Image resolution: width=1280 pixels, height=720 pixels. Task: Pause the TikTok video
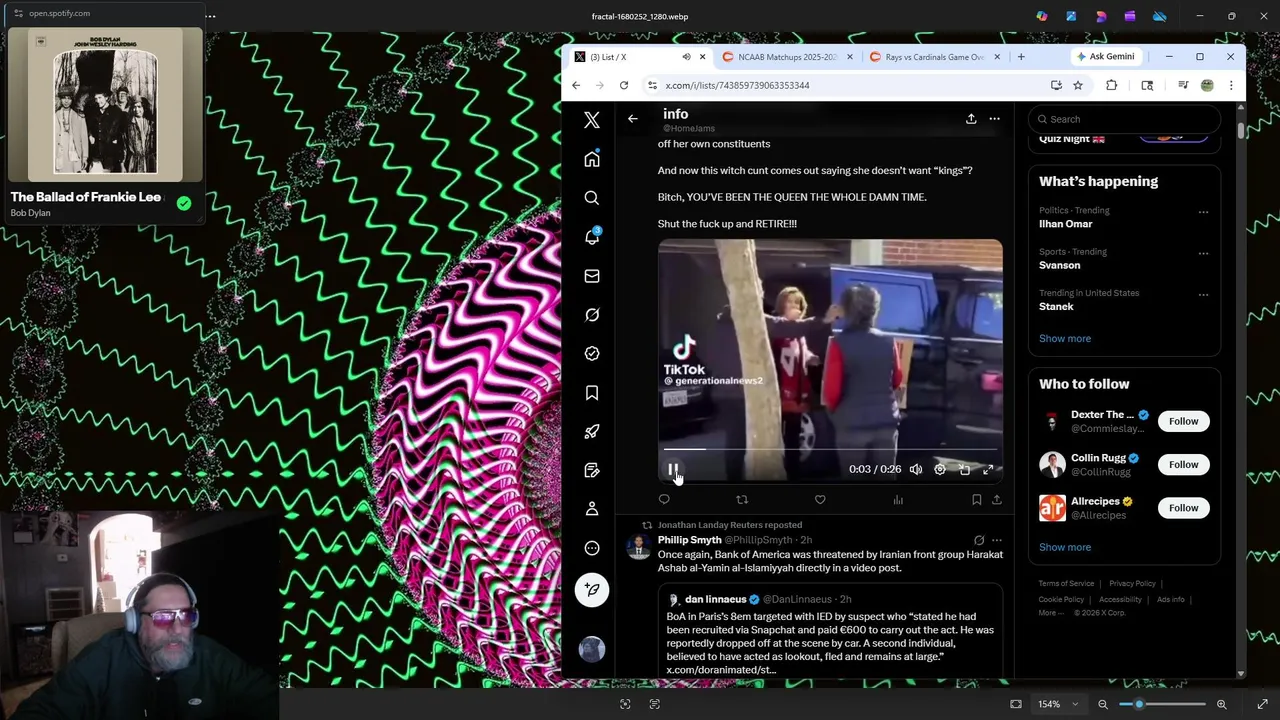tap(673, 469)
